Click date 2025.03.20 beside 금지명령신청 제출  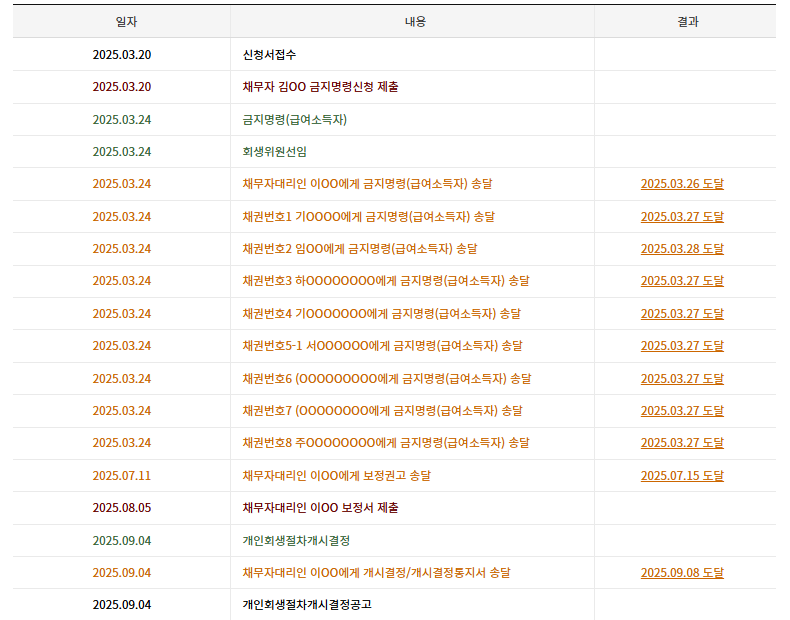click(122, 87)
